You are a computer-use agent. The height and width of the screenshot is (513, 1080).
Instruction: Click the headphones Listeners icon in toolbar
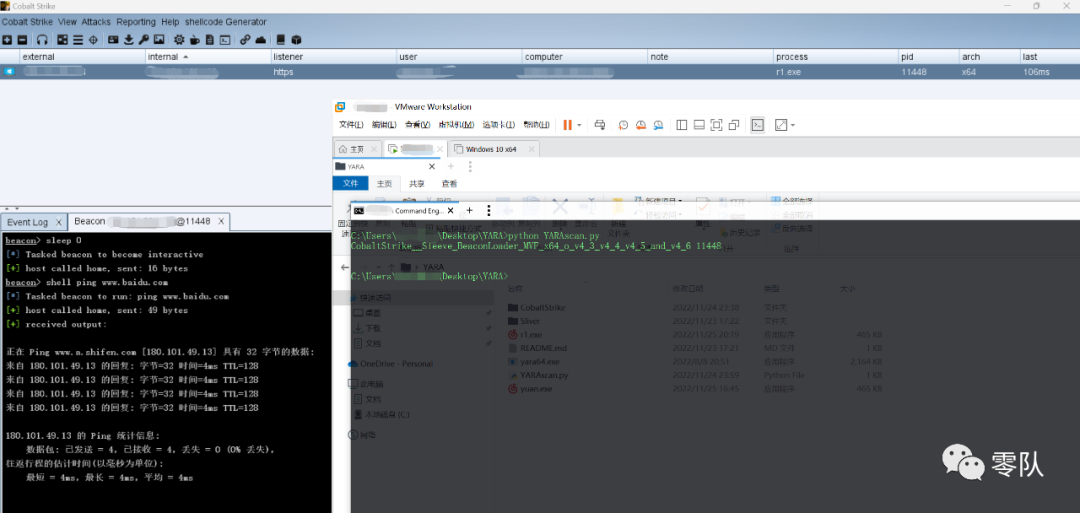tap(42, 40)
